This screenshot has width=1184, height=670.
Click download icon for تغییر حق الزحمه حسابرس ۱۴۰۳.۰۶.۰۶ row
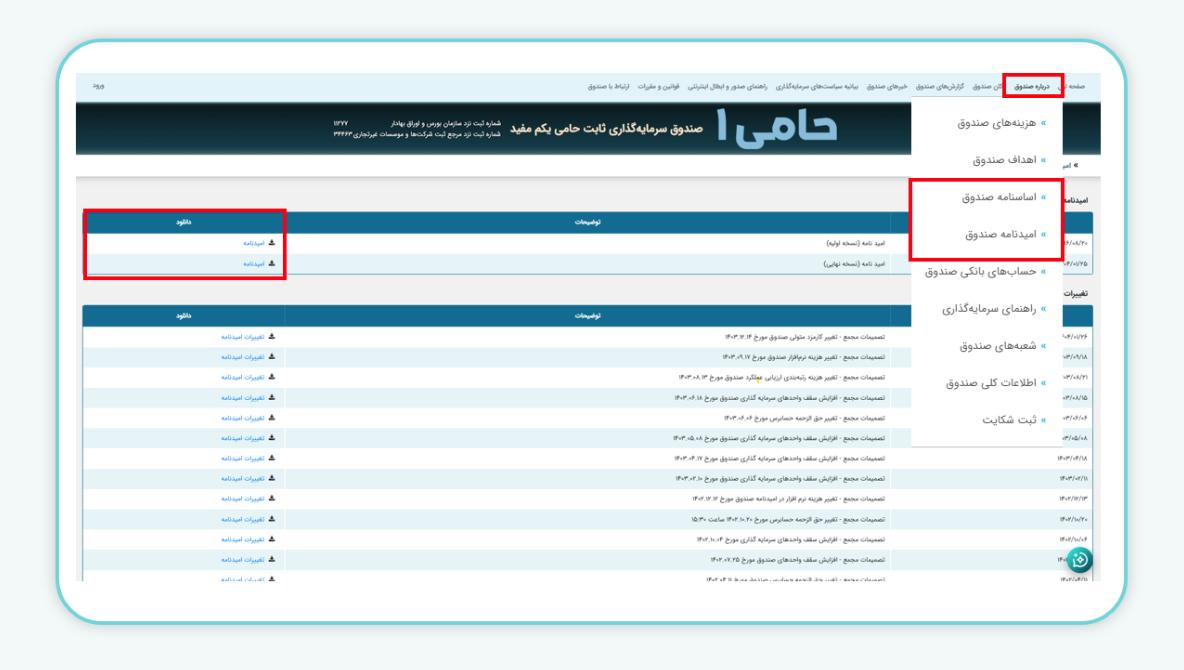pyautogui.click(x=272, y=418)
